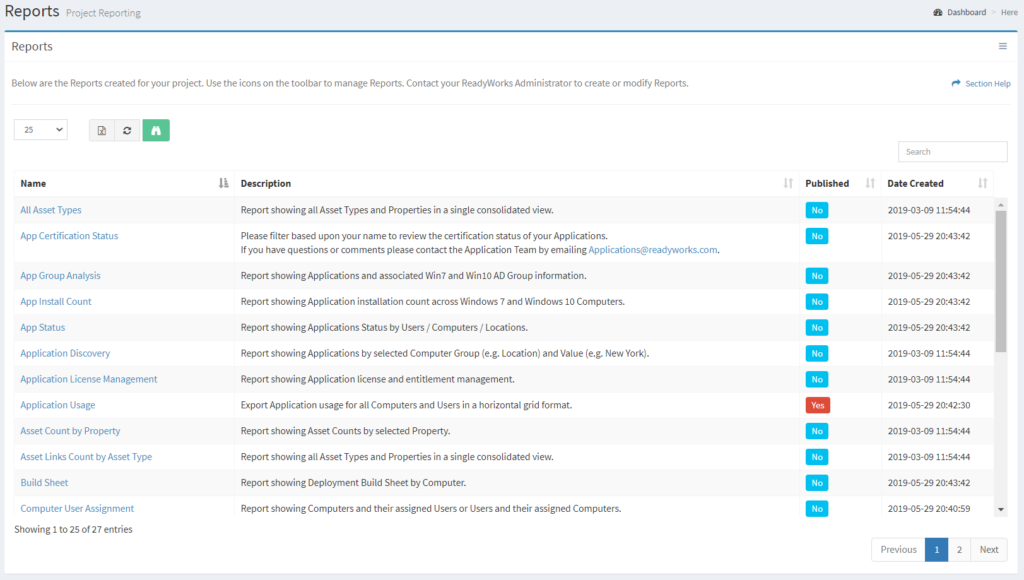Go to page 2 of the reports list
This screenshot has width=1024, height=580.
point(959,549)
